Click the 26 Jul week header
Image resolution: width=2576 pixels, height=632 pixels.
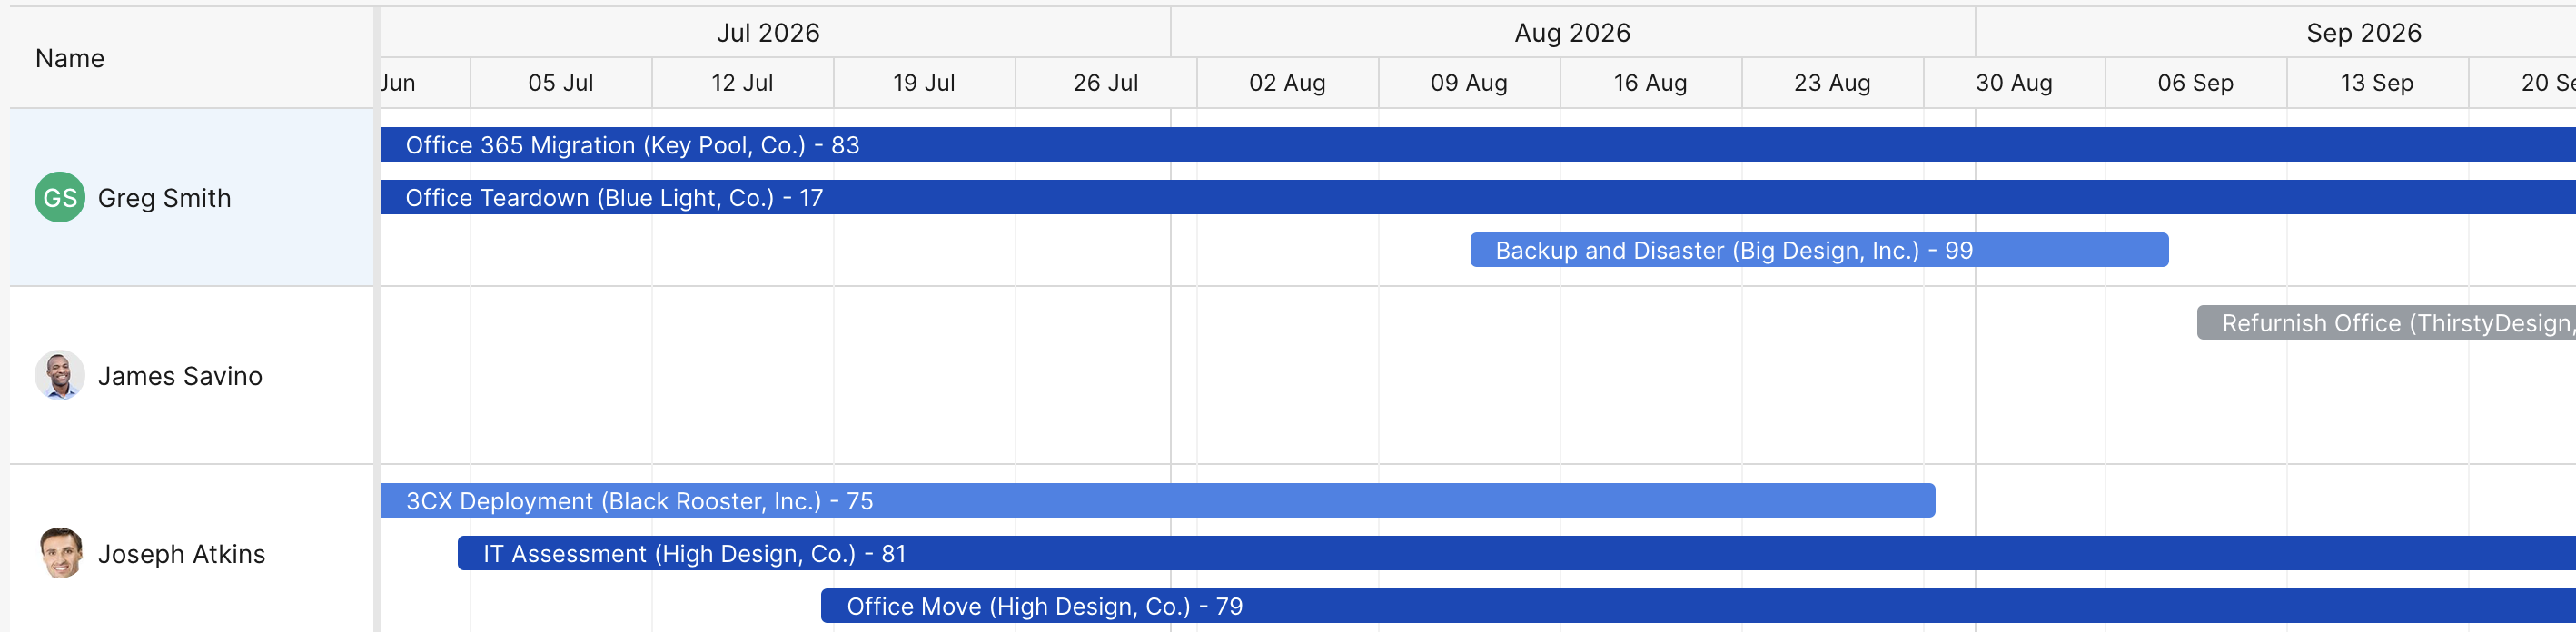1106,83
